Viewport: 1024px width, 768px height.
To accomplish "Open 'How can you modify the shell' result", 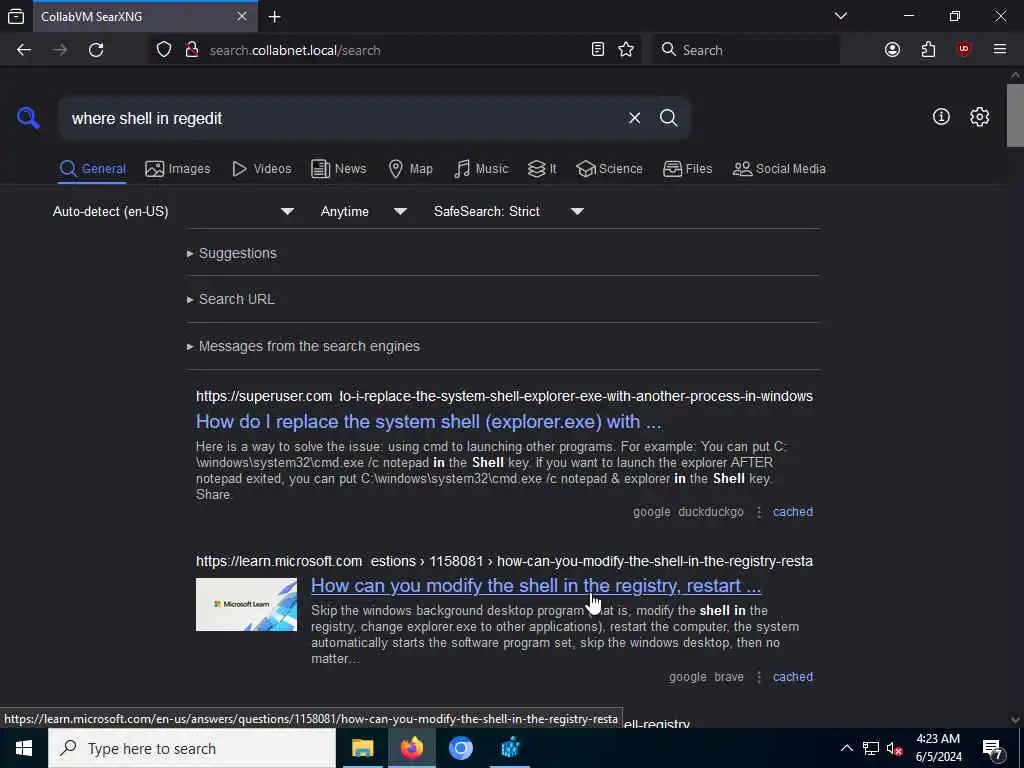I will (536, 586).
